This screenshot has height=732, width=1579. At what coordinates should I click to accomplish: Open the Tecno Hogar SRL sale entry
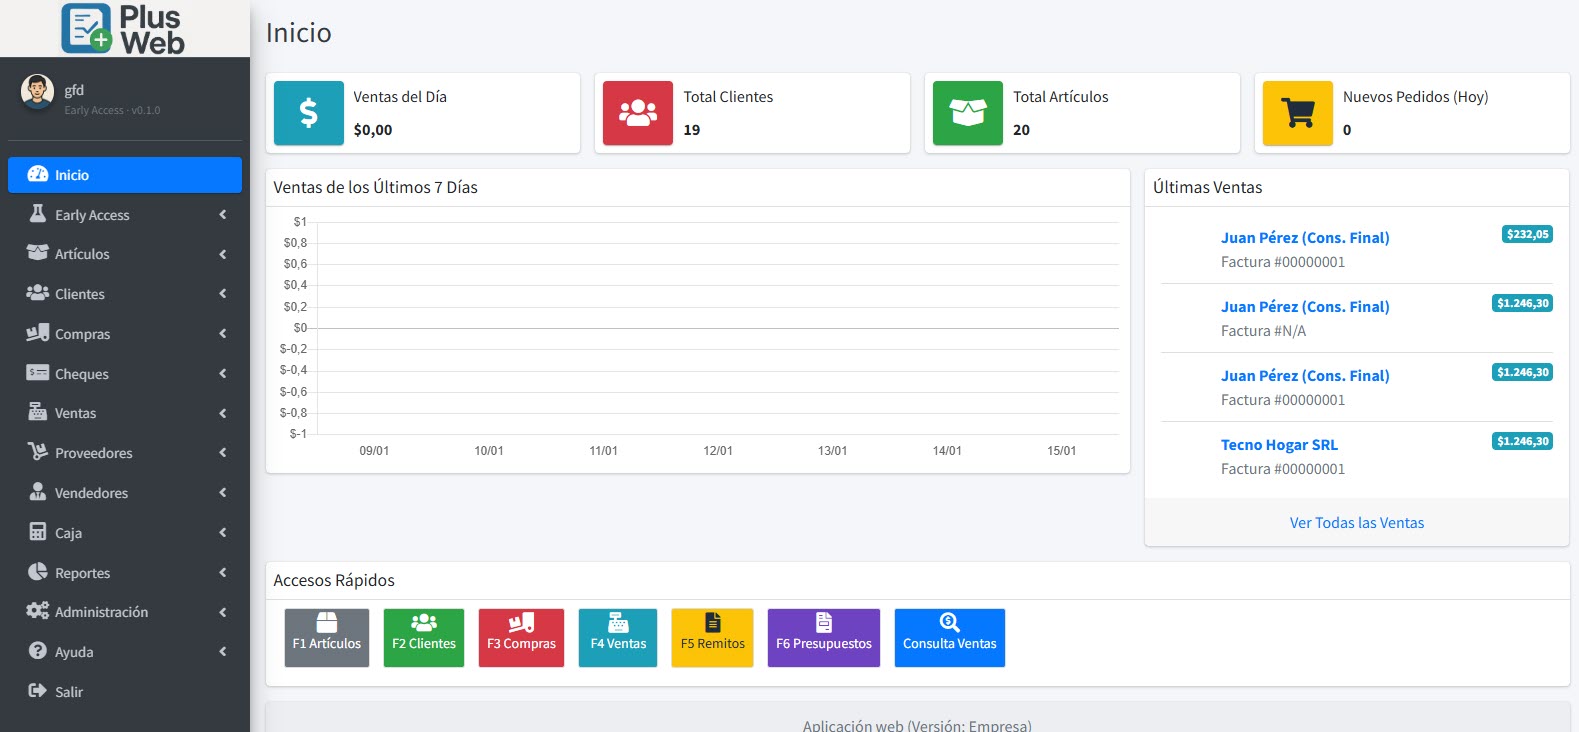point(1279,445)
